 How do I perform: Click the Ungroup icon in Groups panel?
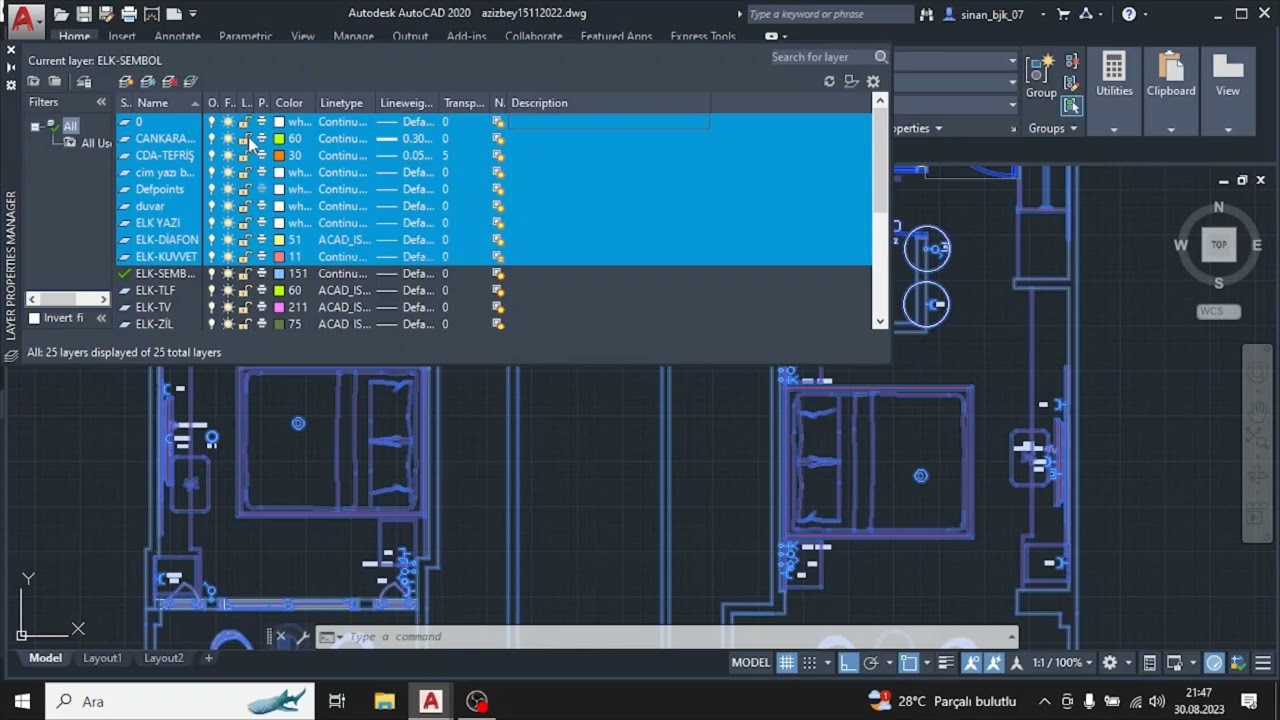tap(1072, 62)
